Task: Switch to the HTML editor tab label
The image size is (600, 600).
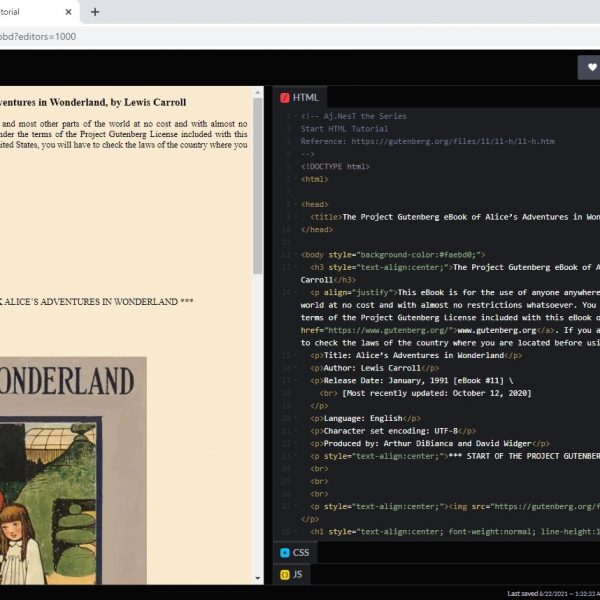Action: pyautogui.click(x=305, y=98)
